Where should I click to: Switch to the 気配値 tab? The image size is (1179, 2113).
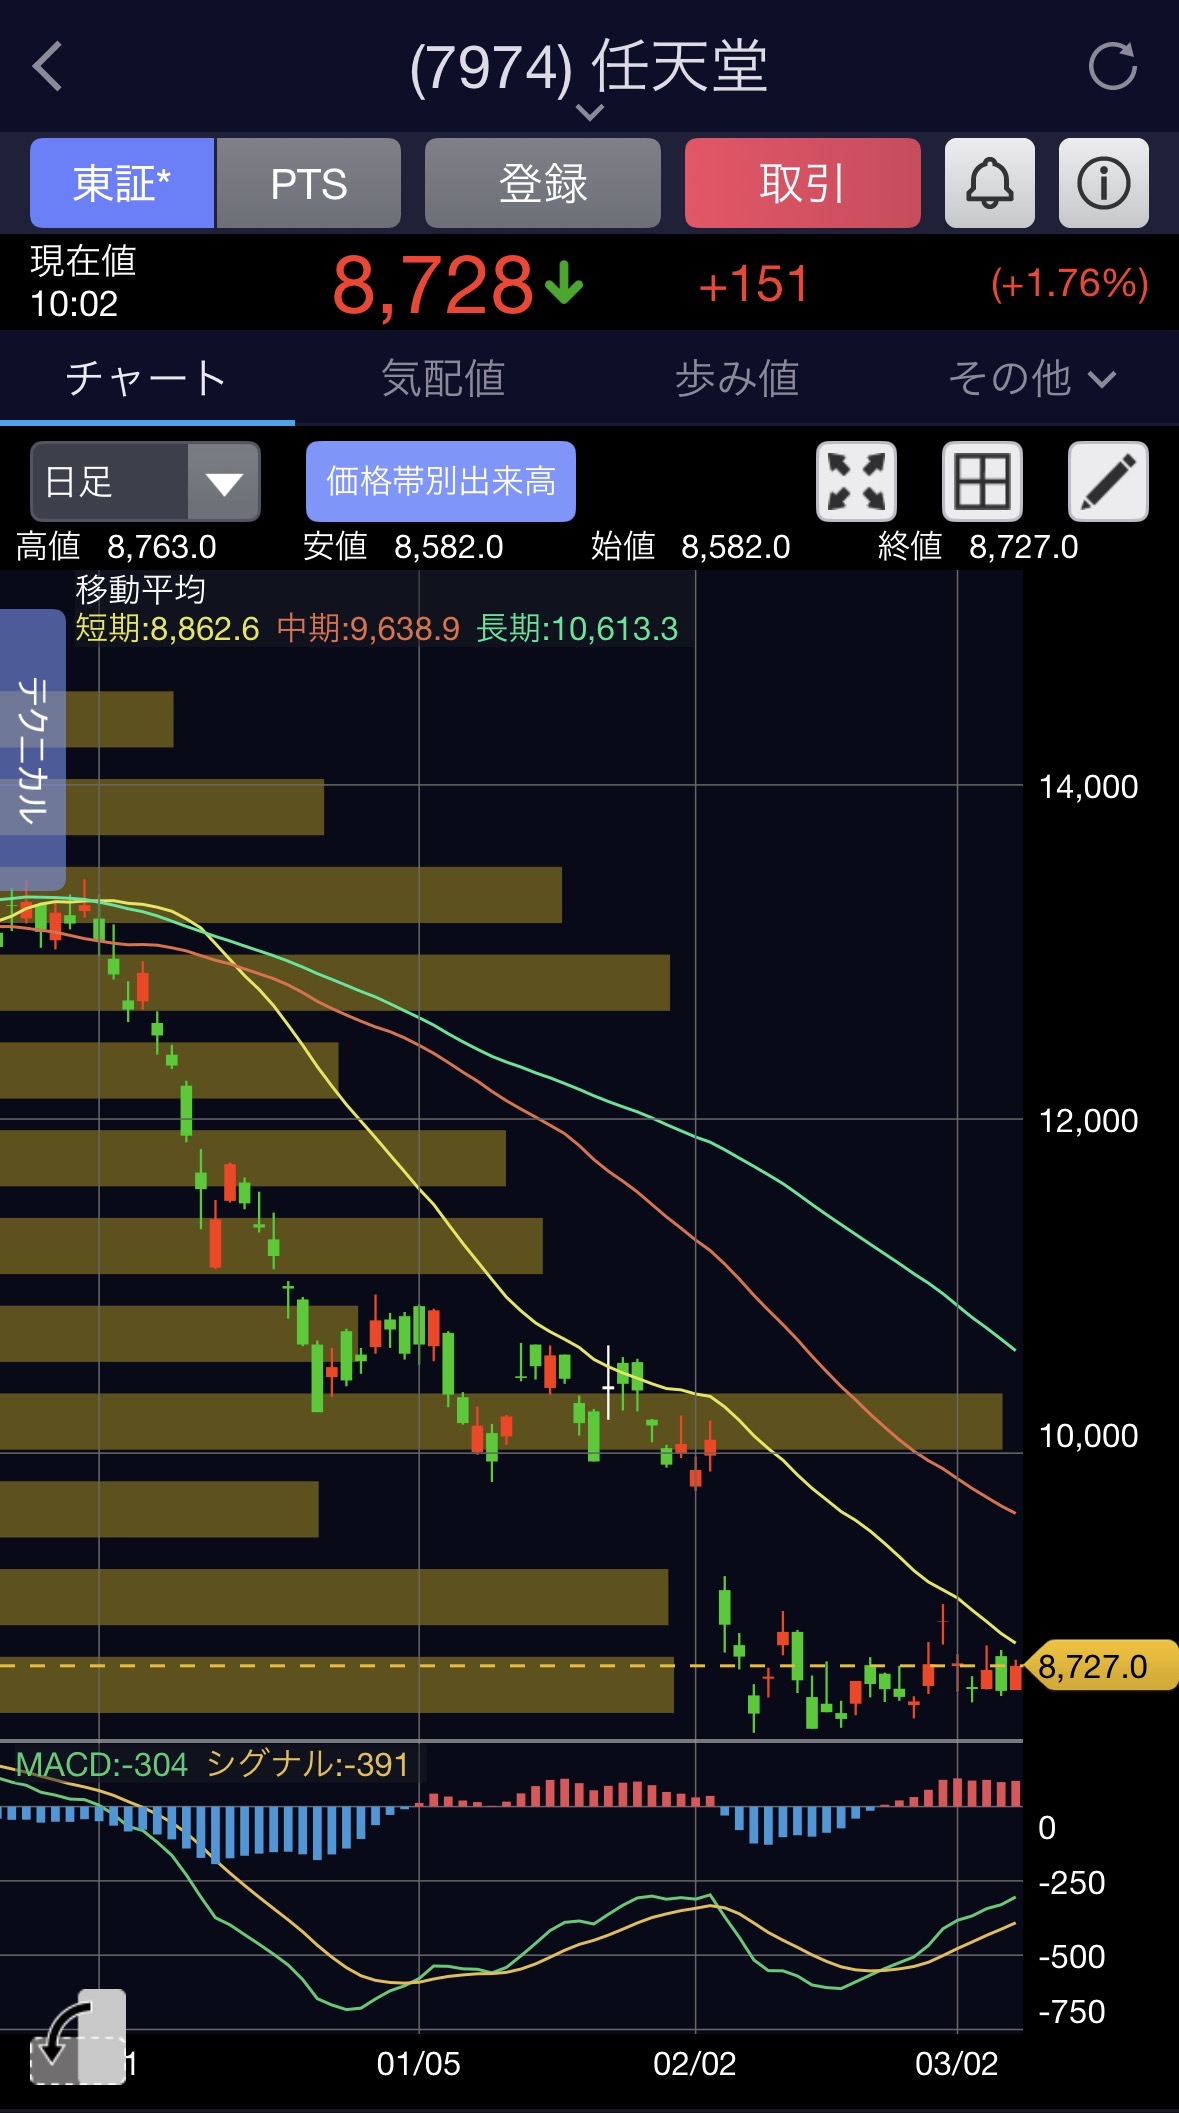pos(442,379)
